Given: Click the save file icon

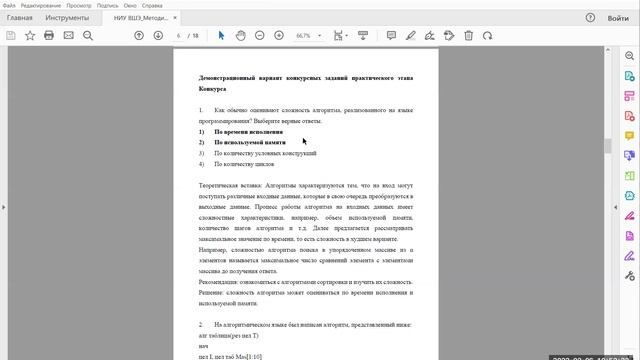Looking at the screenshot, I should [x=11, y=36].
